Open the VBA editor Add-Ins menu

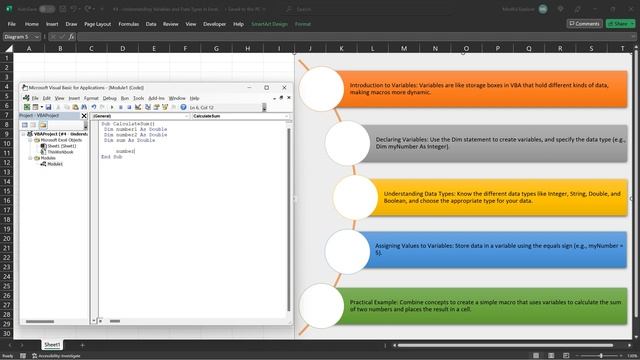pos(156,98)
